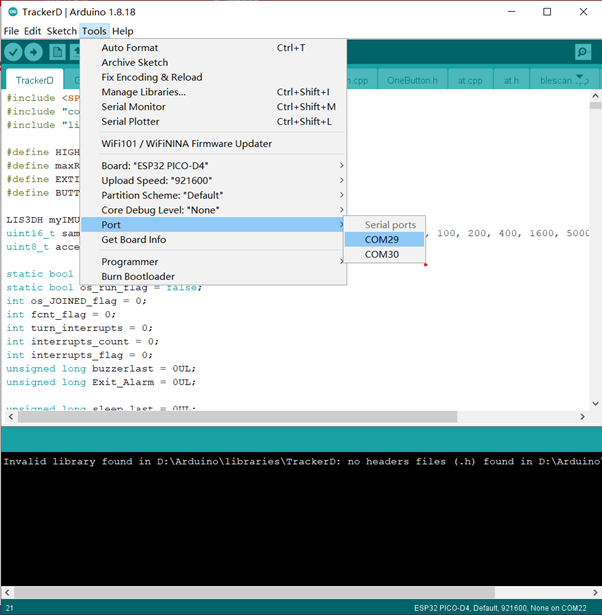Click editor vertical scrollbar down arrow
The width and height of the screenshot is (602, 615).
pos(595,404)
